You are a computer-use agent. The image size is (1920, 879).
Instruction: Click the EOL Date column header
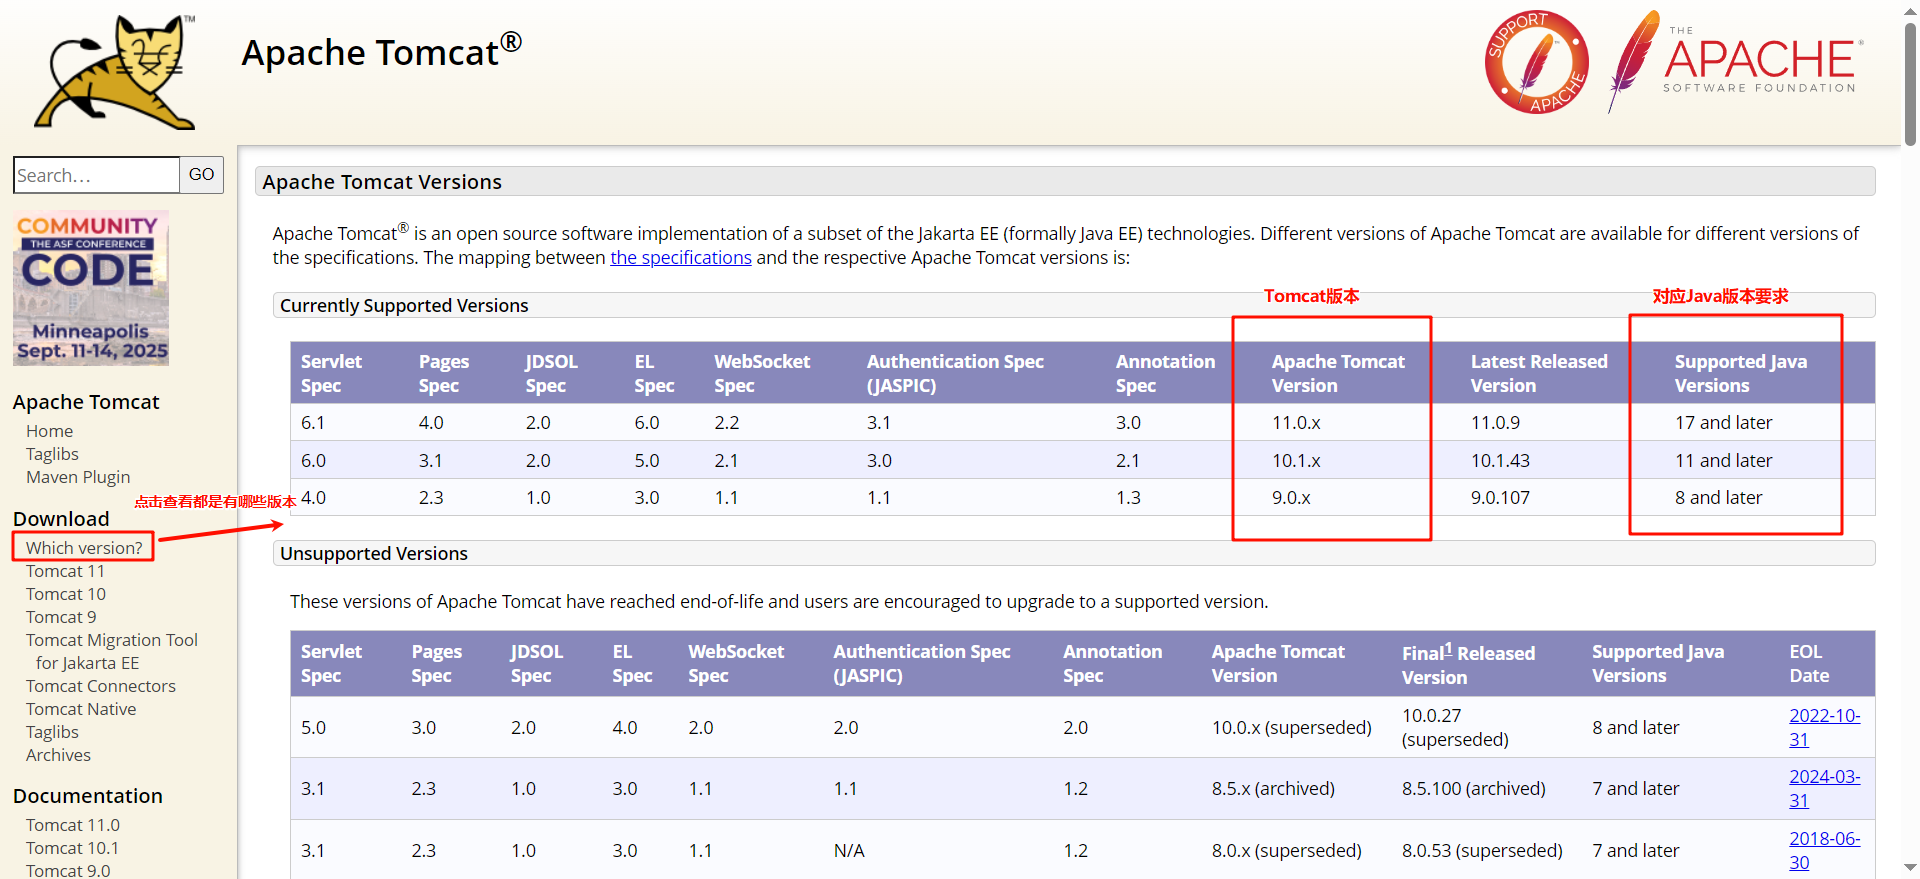pyautogui.click(x=1809, y=663)
